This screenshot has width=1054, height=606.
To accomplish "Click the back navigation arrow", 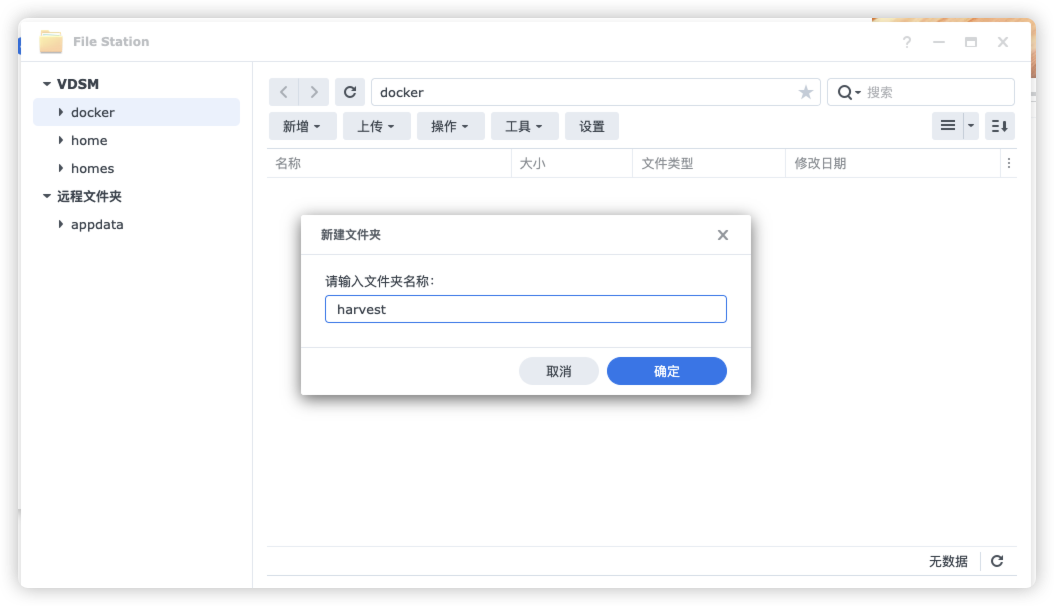I will point(284,92).
